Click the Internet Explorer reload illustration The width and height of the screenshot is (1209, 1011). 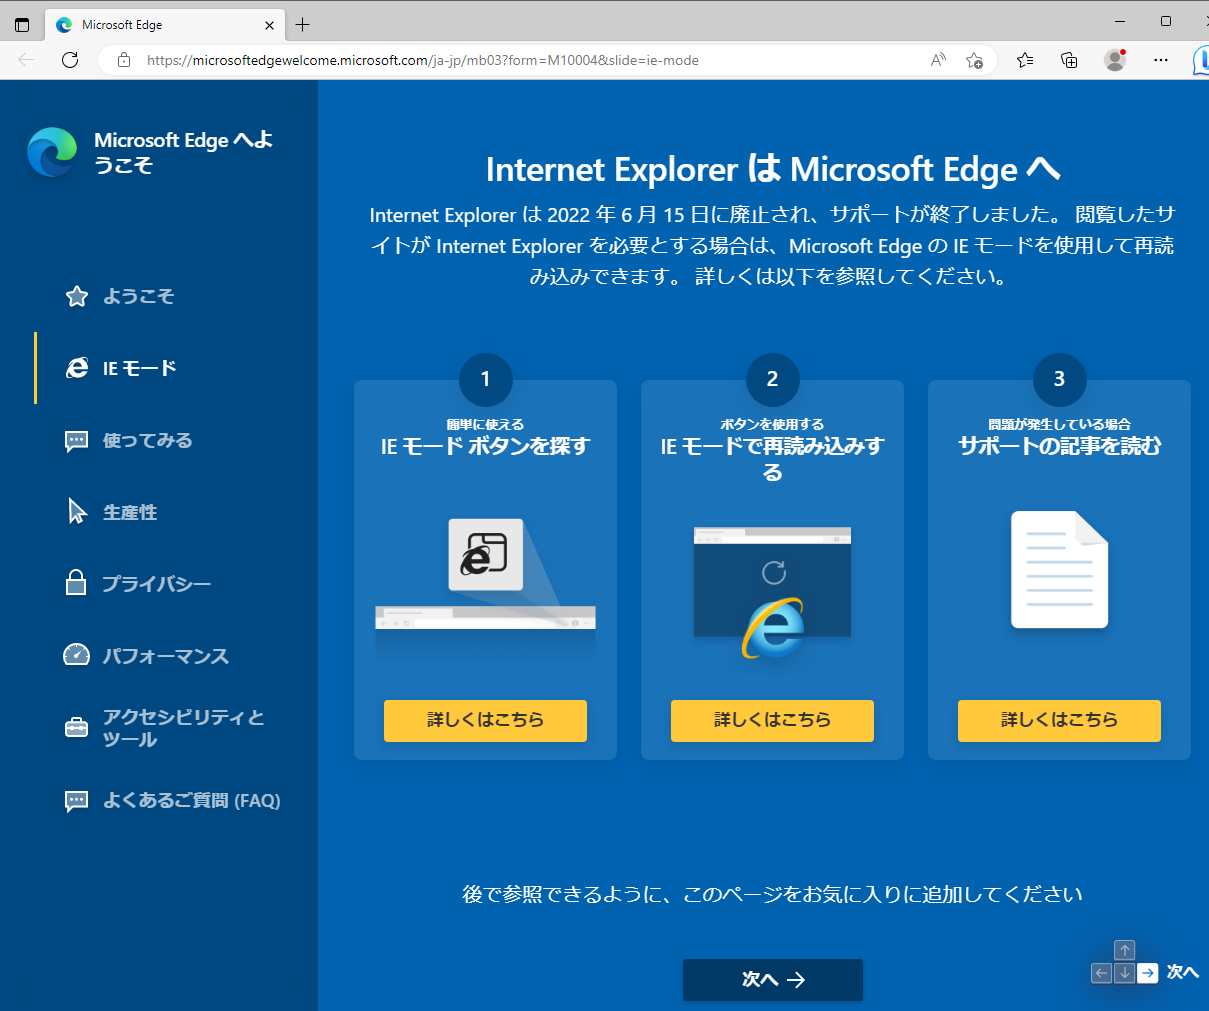pos(772,592)
